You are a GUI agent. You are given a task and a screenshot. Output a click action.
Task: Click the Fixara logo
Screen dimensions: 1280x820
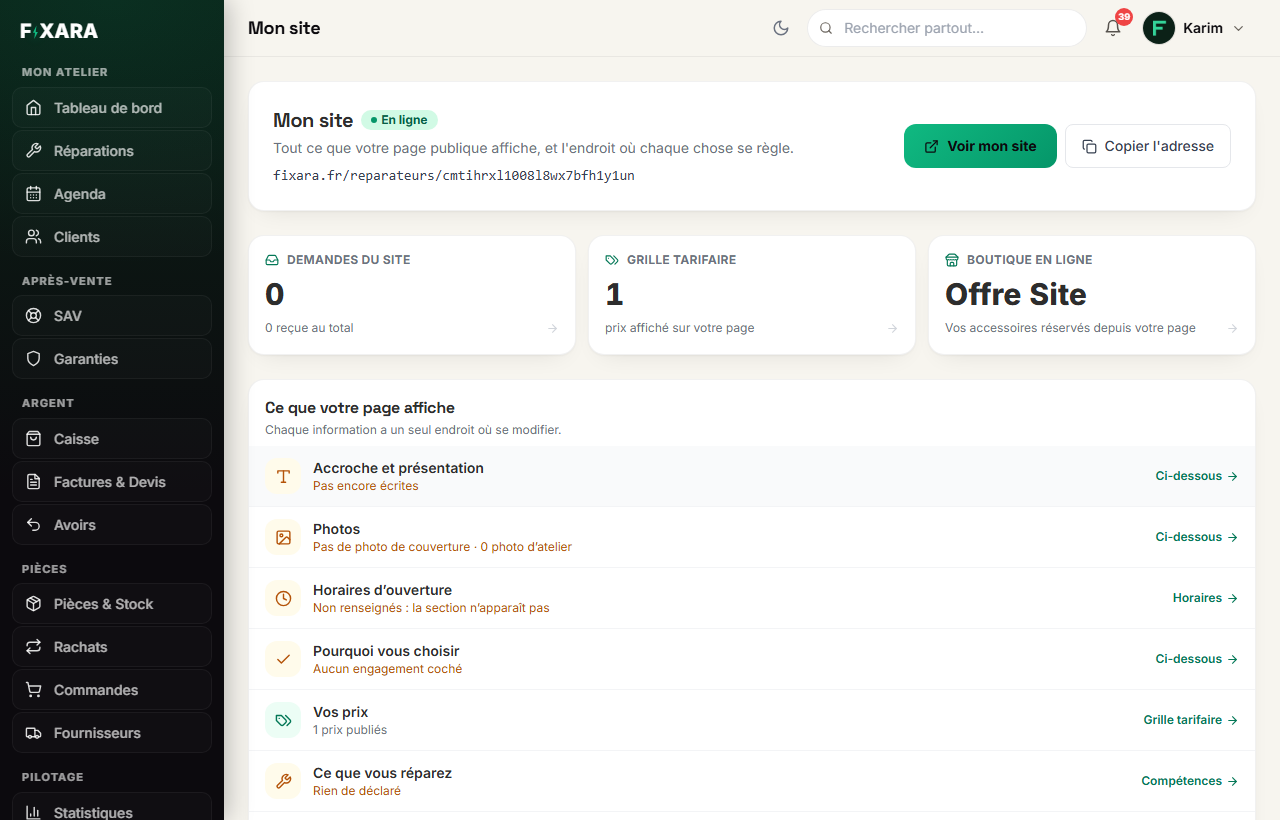point(59,31)
